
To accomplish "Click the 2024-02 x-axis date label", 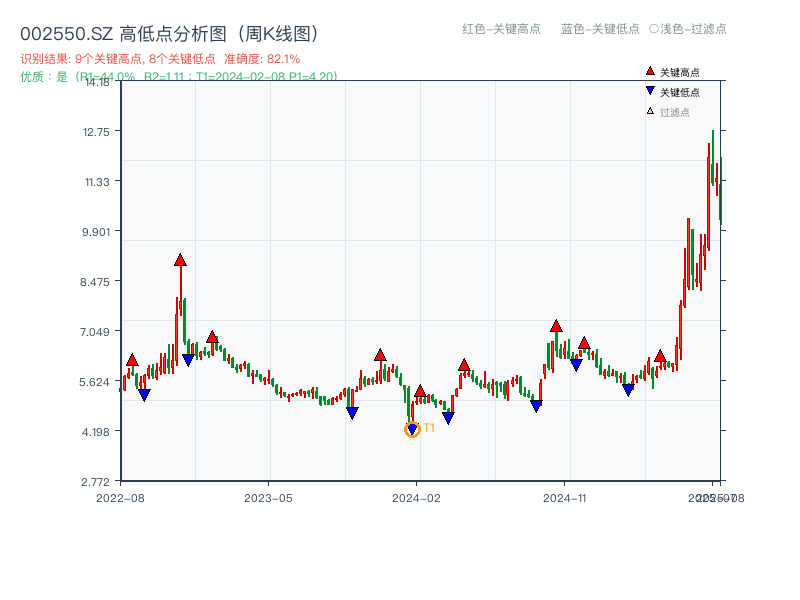I will (x=416, y=498).
